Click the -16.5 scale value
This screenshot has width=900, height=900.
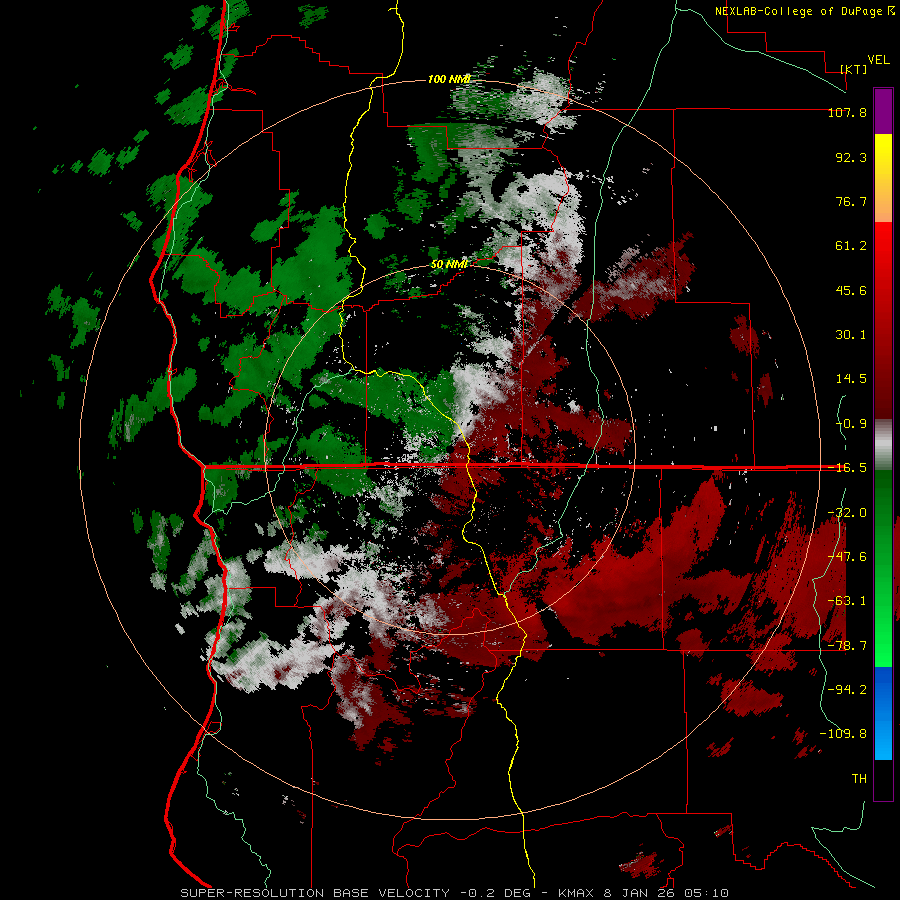tap(847, 468)
